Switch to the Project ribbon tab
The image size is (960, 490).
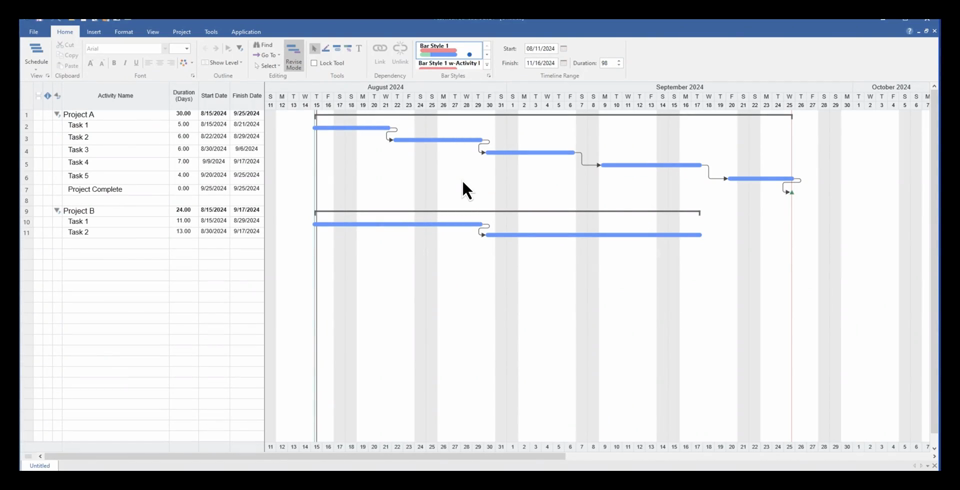click(181, 32)
